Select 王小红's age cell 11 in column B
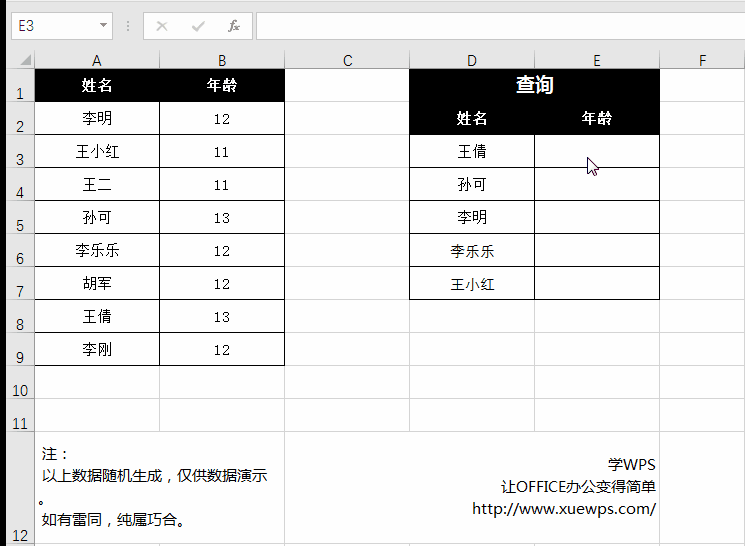 pyautogui.click(x=222, y=151)
